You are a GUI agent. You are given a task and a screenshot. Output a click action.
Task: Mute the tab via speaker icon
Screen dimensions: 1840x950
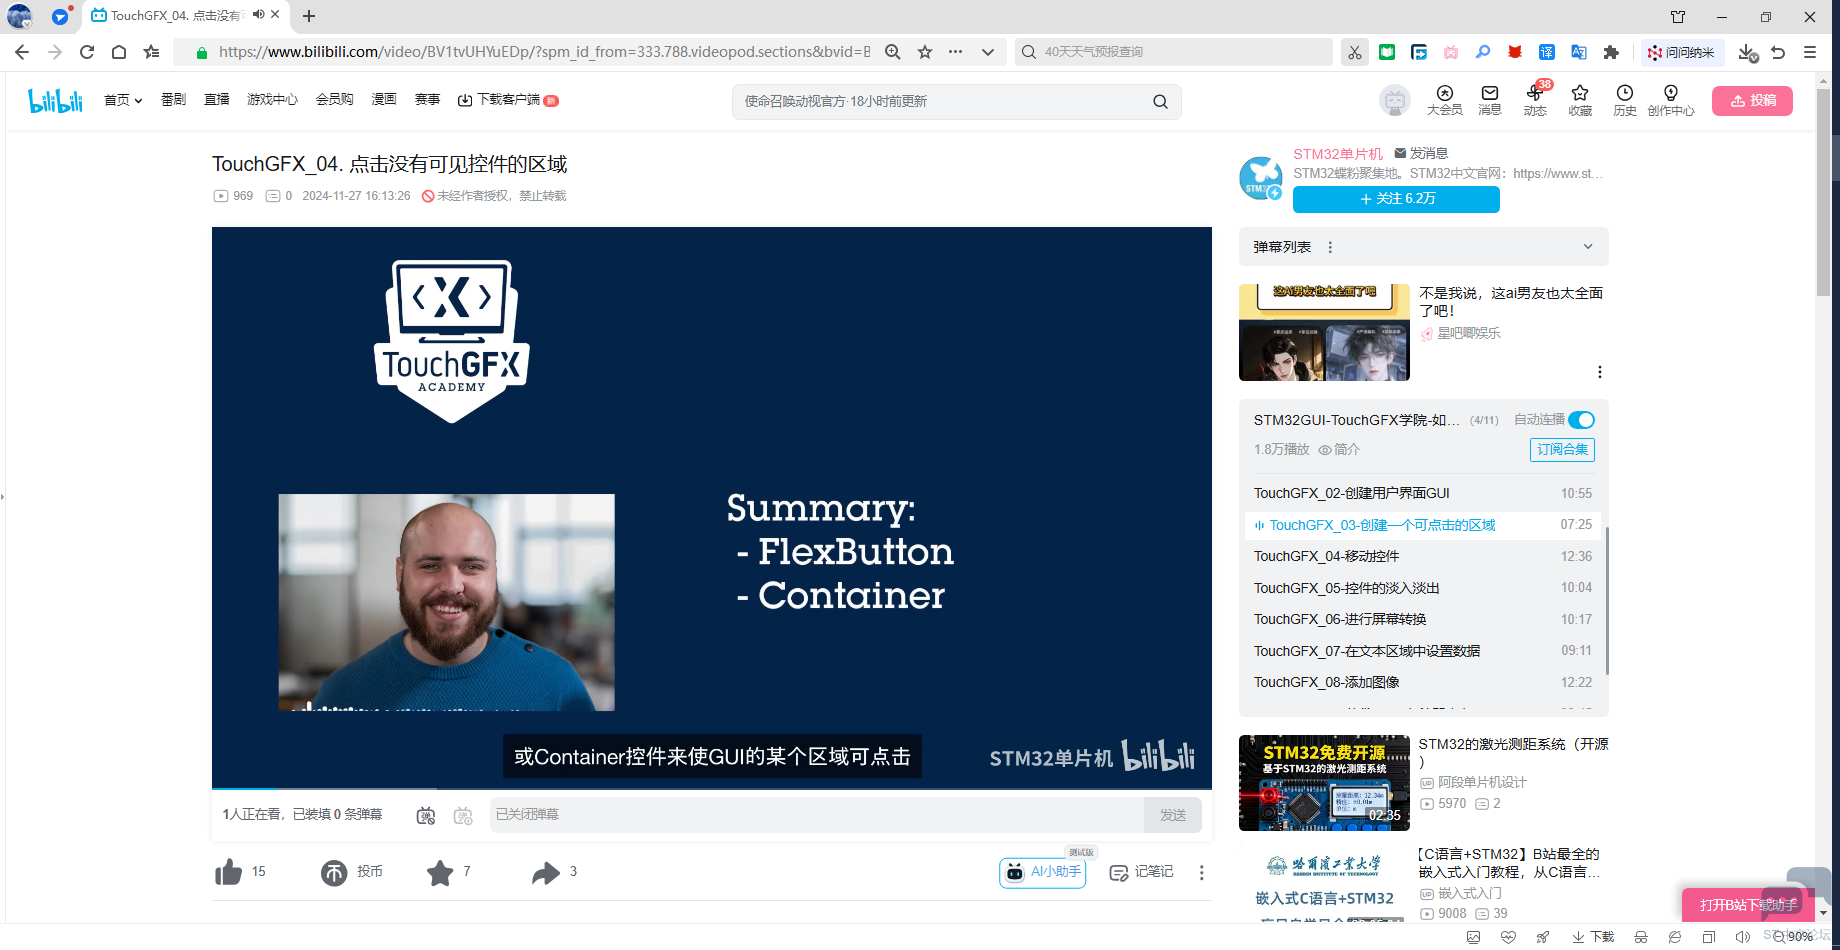259,15
